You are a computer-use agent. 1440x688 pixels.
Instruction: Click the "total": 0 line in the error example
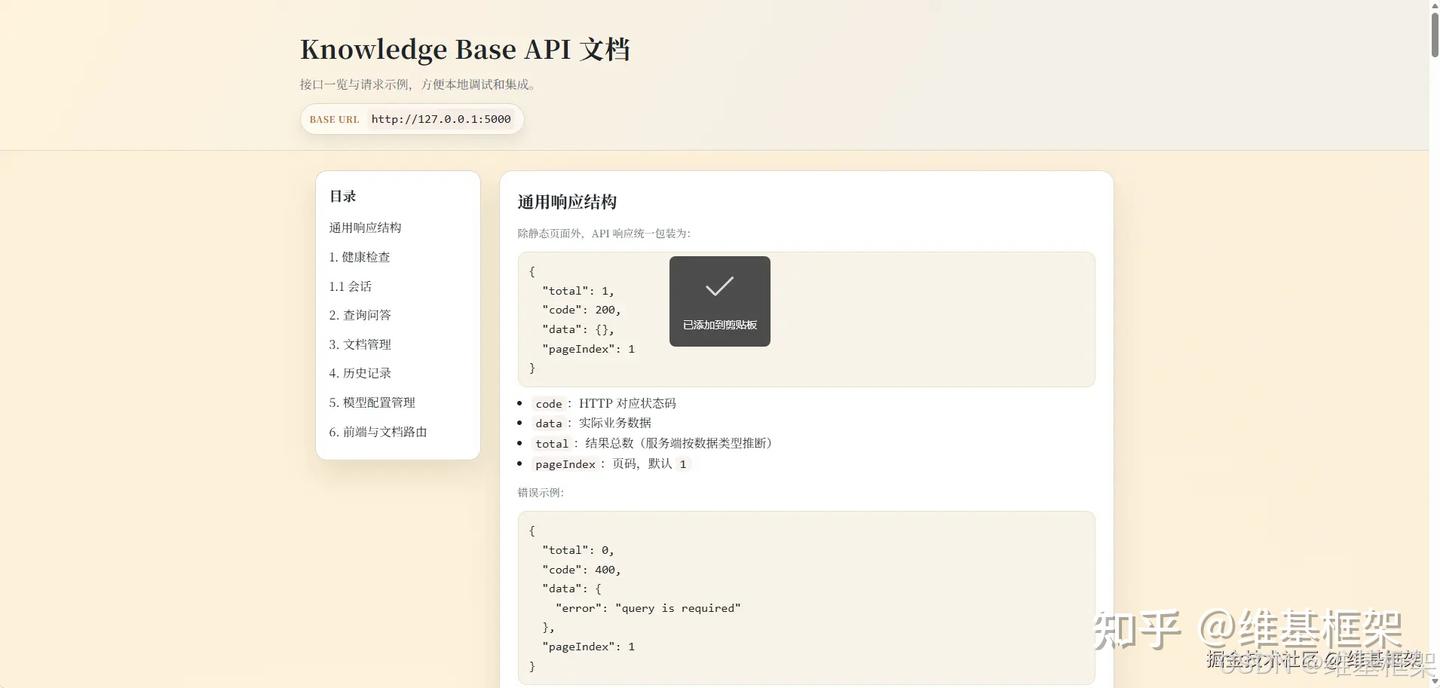pyautogui.click(x=578, y=550)
